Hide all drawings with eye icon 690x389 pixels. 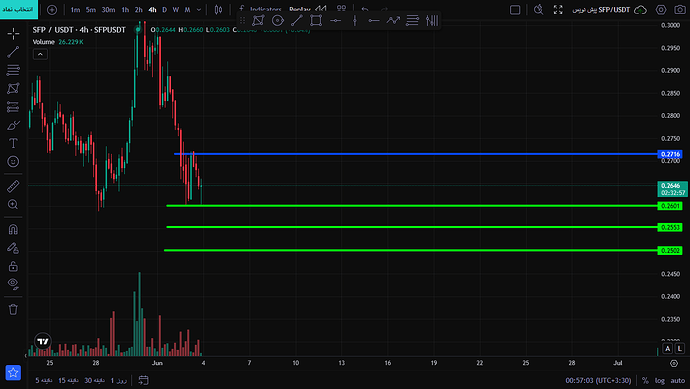click(x=13, y=284)
